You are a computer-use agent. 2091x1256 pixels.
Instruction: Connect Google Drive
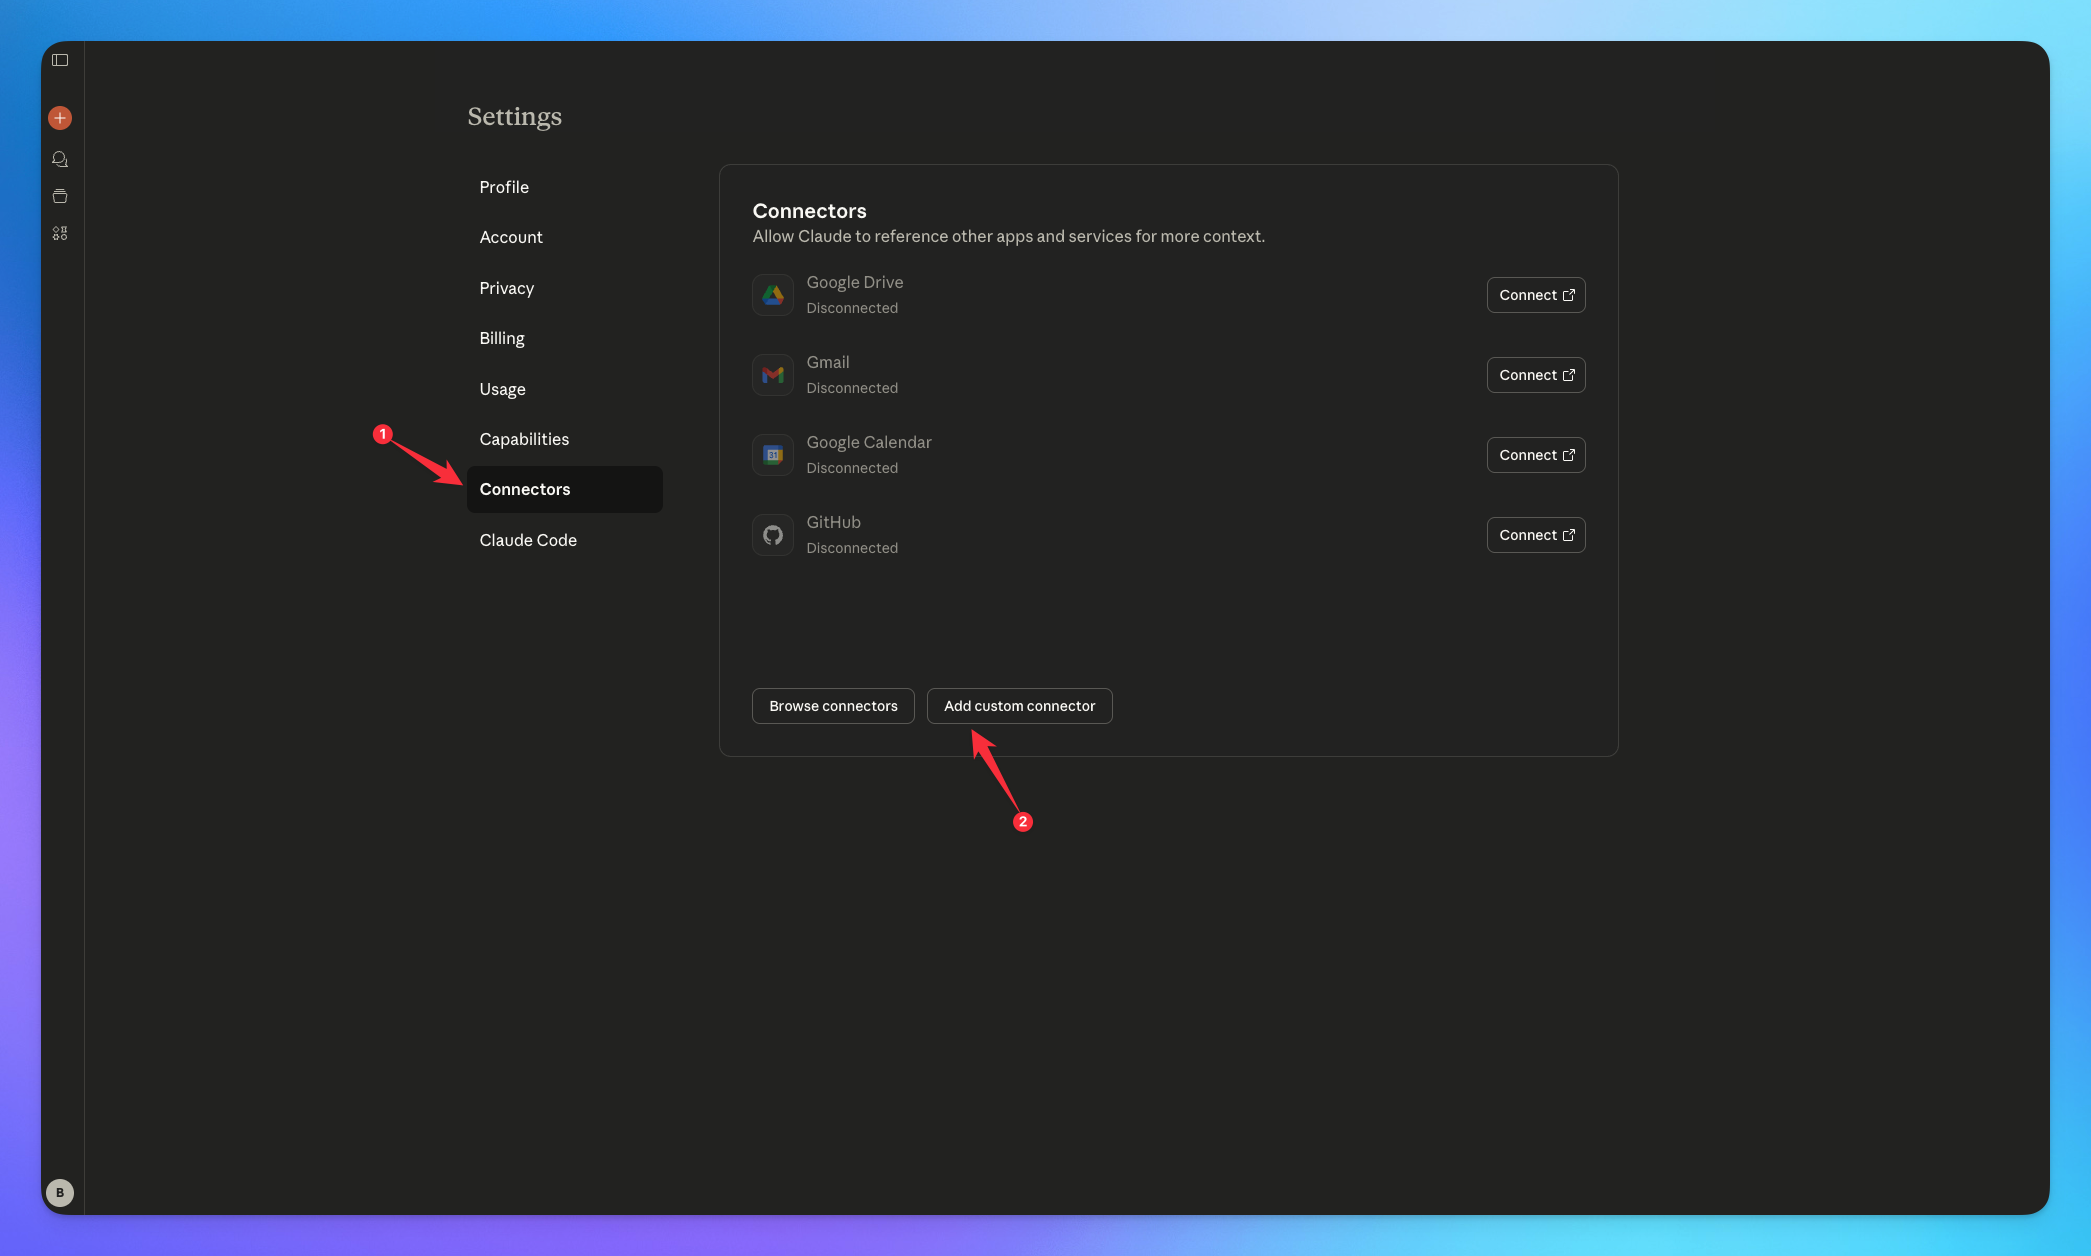[1536, 295]
